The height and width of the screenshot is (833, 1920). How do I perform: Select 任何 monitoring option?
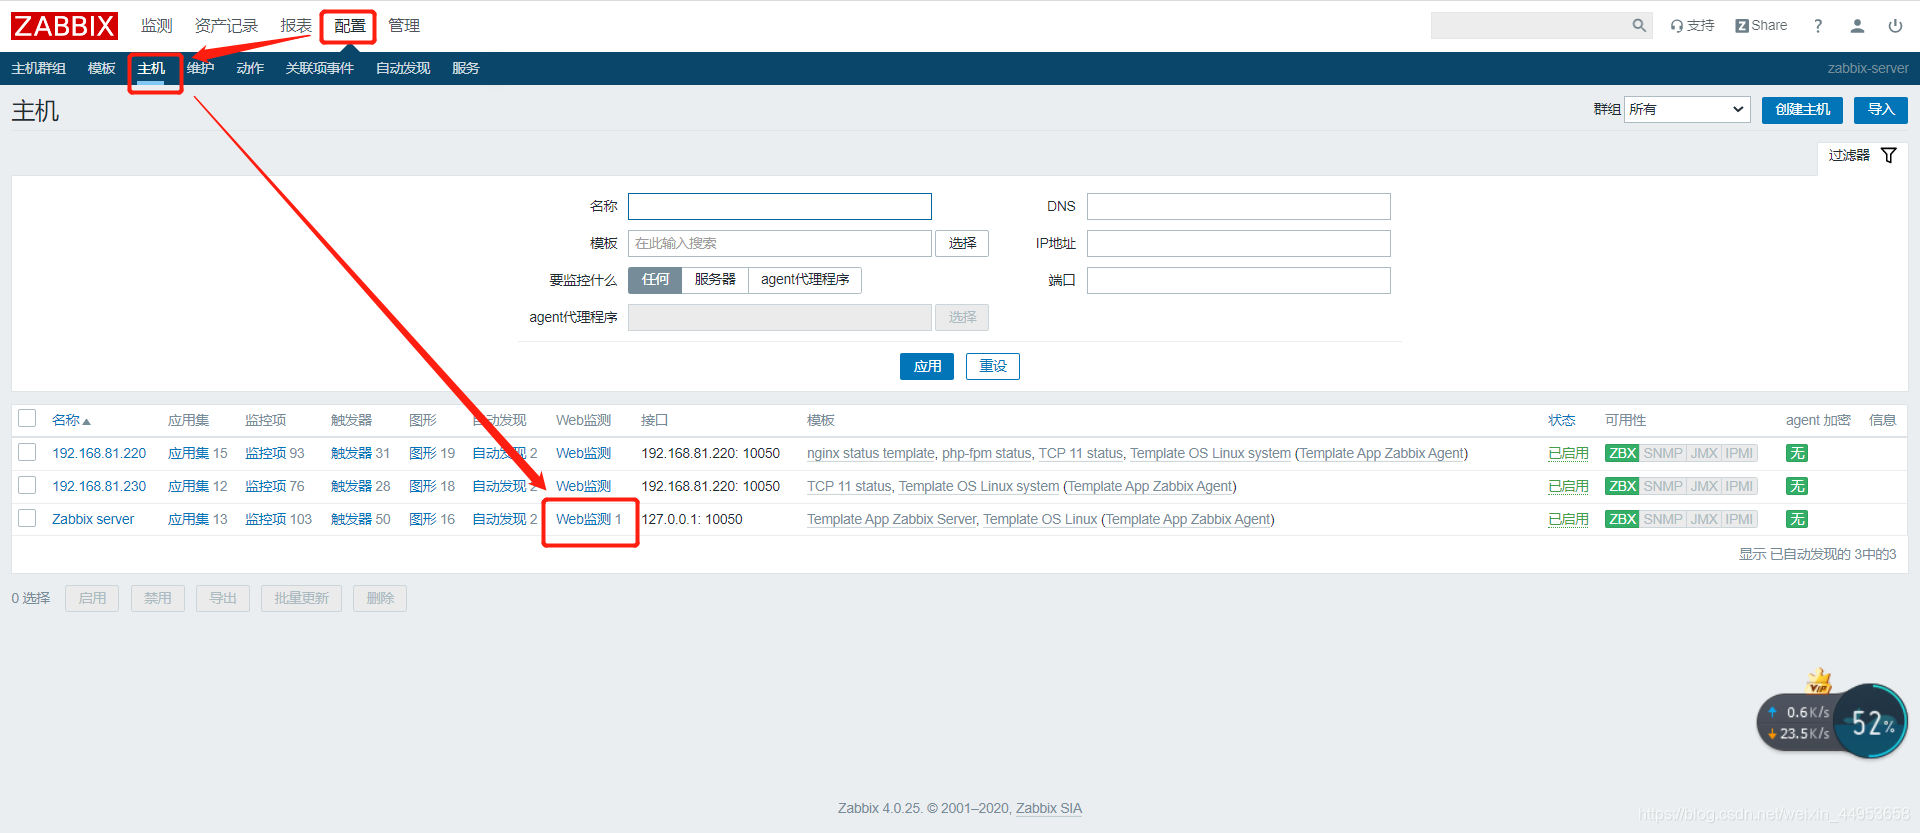[x=655, y=280]
